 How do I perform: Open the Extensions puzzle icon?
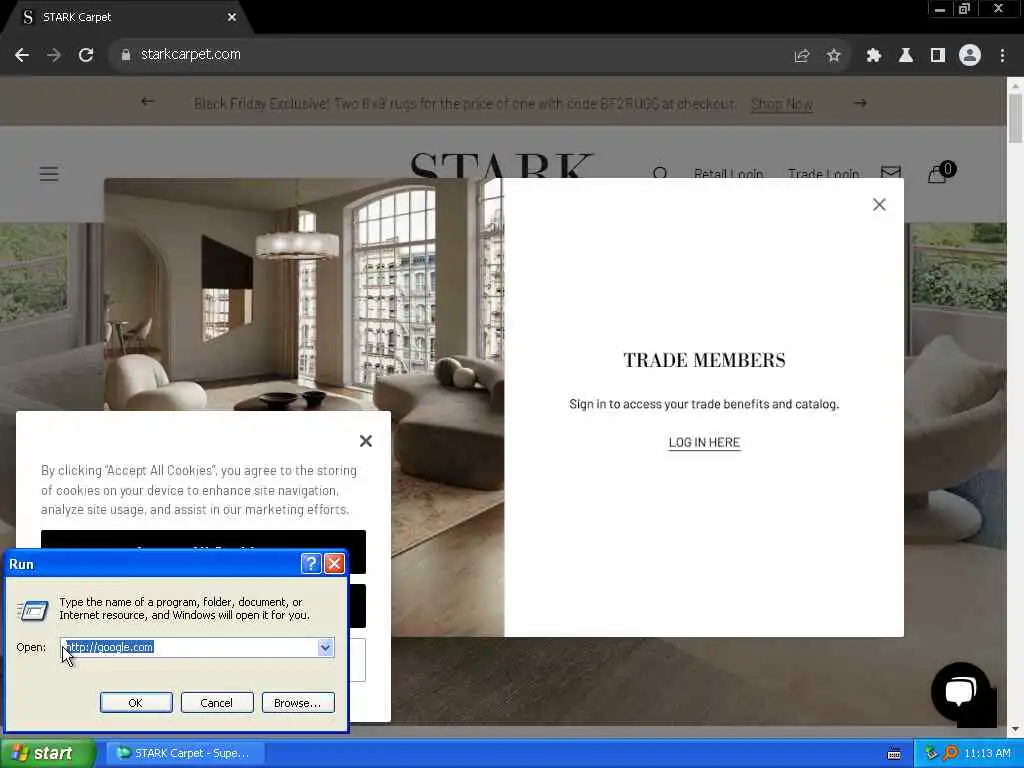tap(874, 56)
